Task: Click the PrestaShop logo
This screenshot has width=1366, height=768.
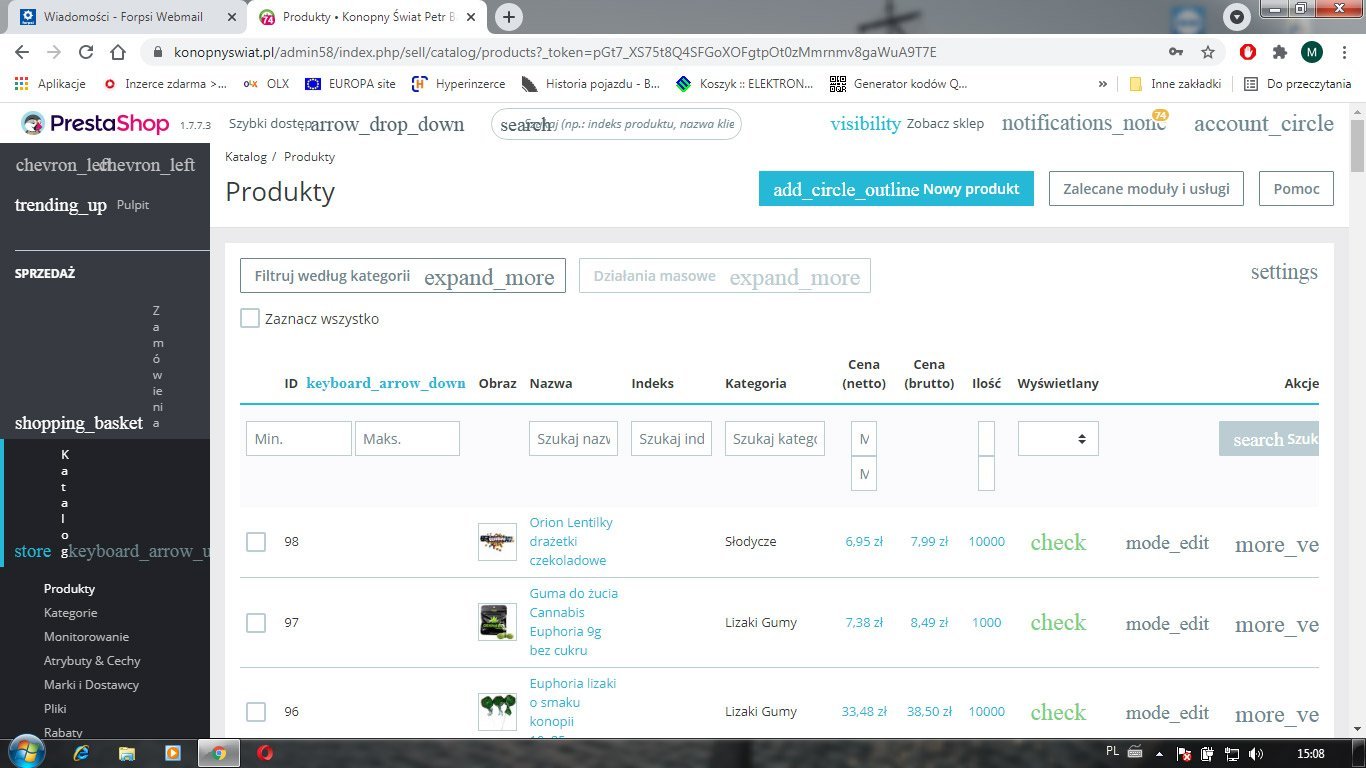Action: (x=95, y=124)
